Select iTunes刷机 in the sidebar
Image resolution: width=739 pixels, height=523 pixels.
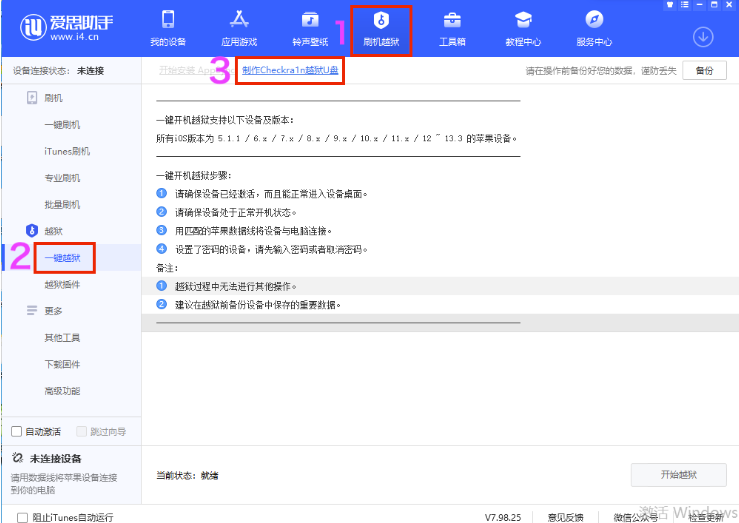(x=67, y=151)
